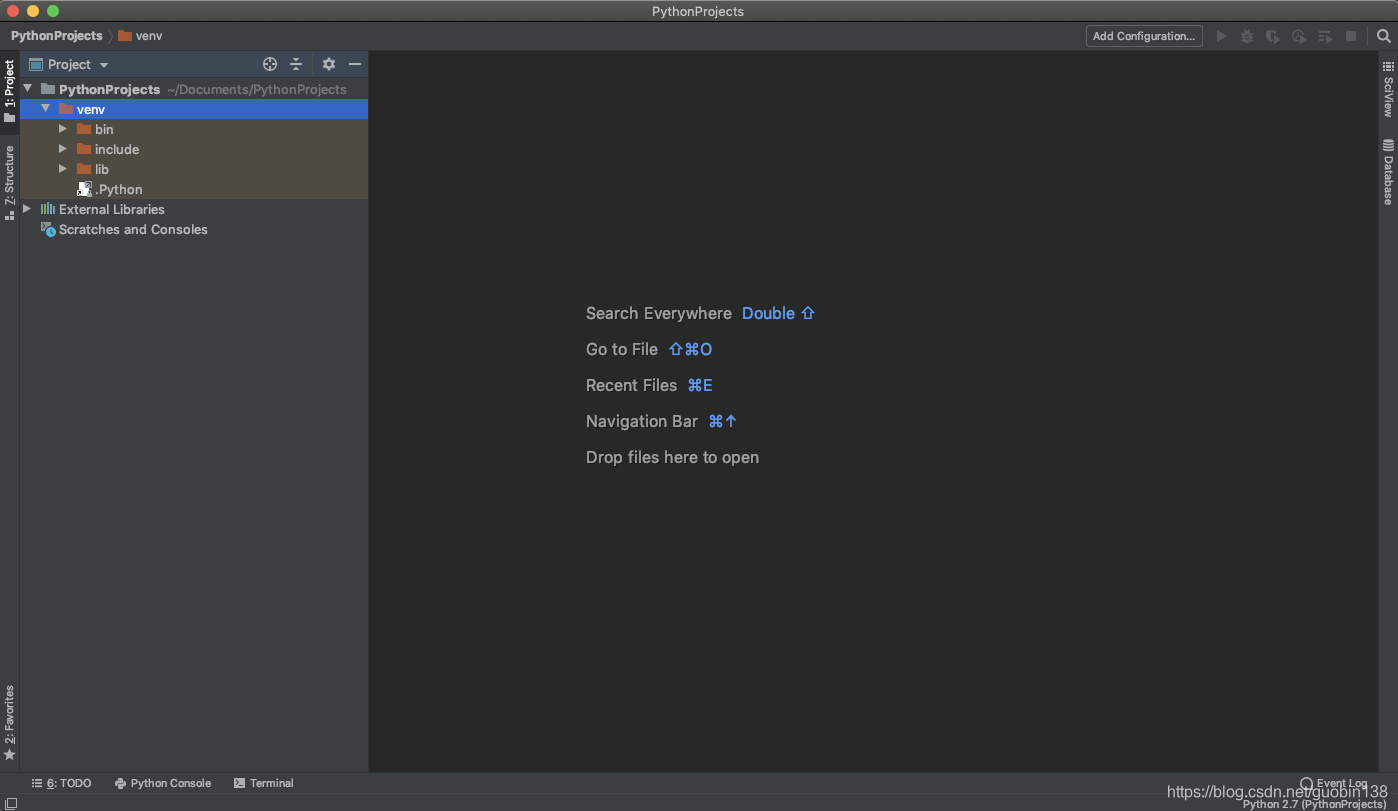Open the 6: TODO tool window

coord(62,783)
